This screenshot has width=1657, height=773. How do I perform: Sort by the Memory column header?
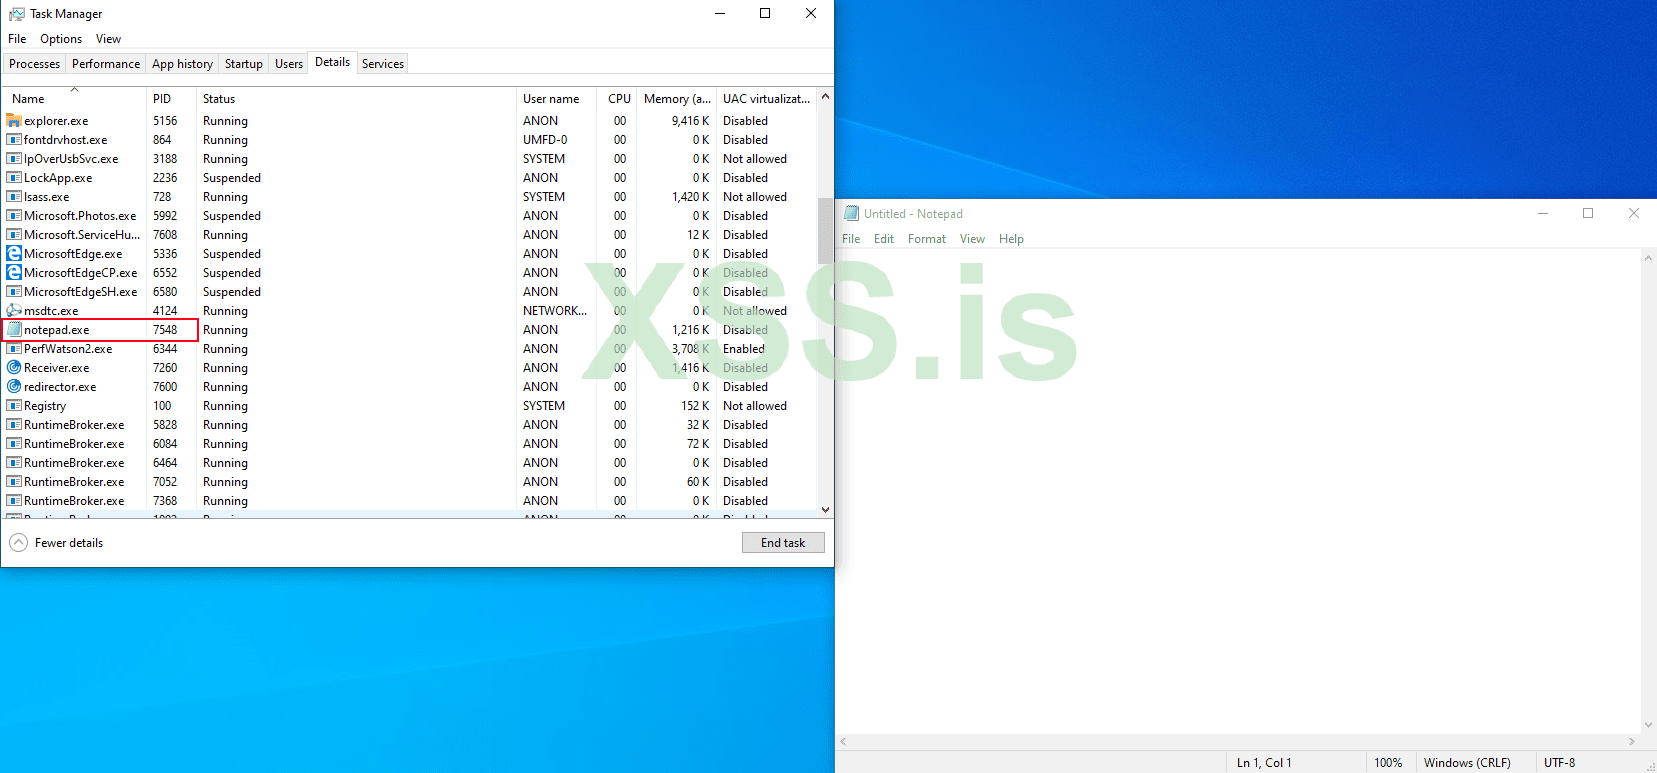click(677, 99)
